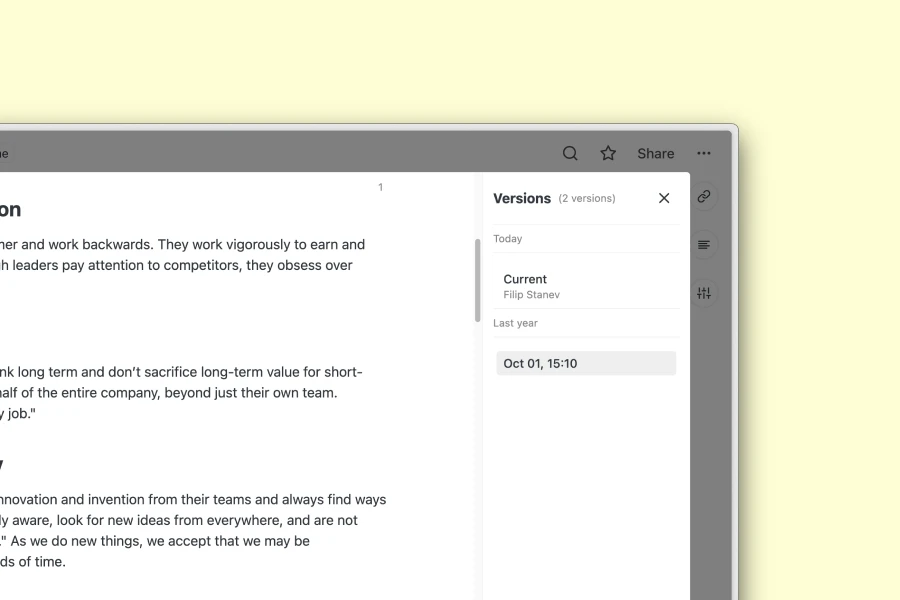This screenshot has width=900, height=600.
Task: Click the copy link icon in the sidebar
Action: 704,196
